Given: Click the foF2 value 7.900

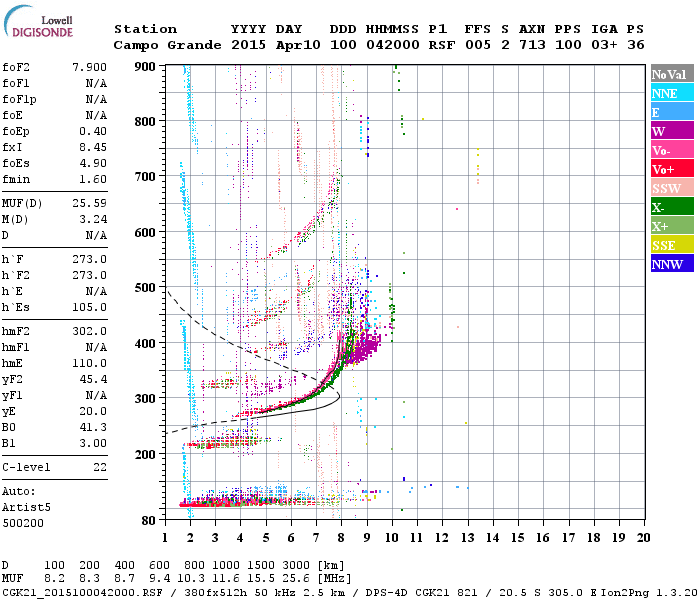Looking at the screenshot, I should click(89, 67).
